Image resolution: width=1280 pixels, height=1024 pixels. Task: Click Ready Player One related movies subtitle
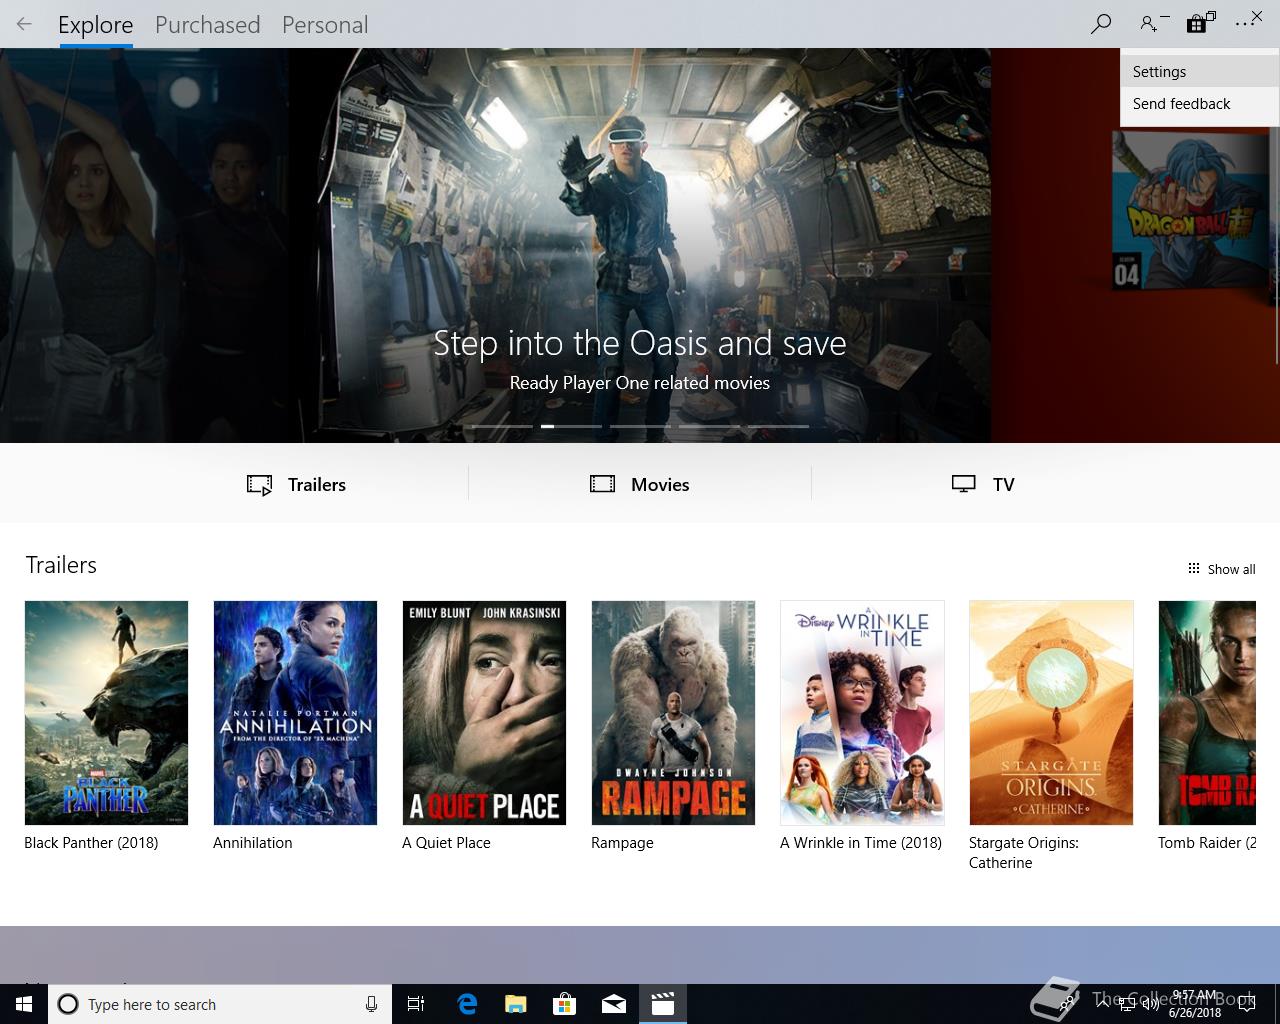[x=640, y=383]
